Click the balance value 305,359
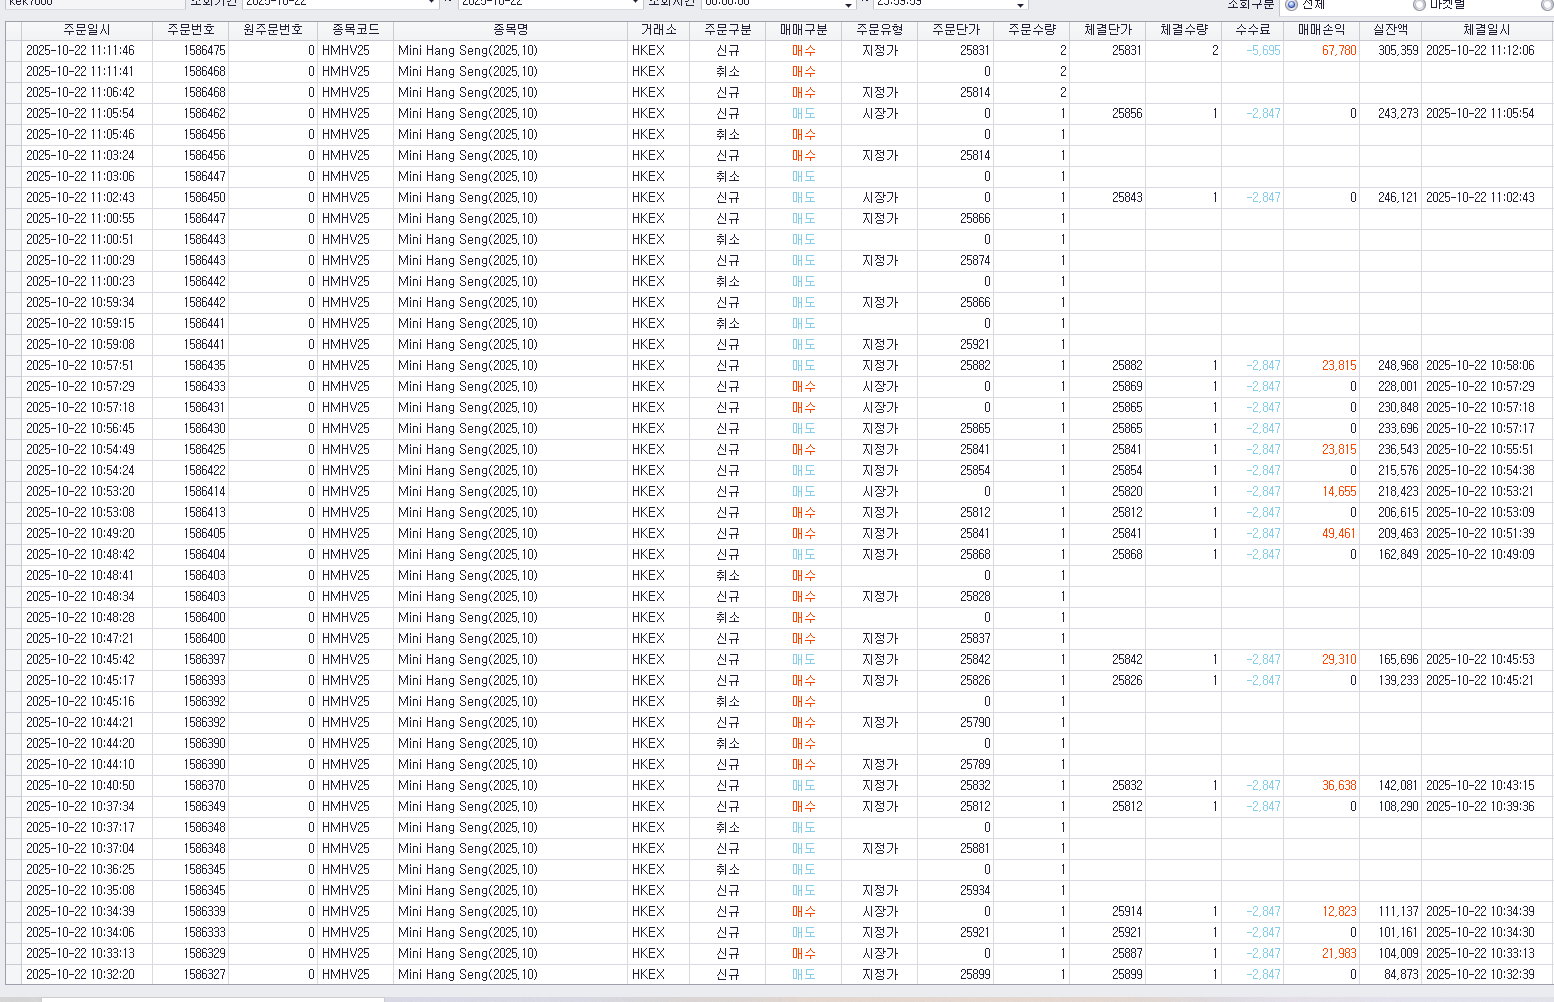Viewport: 1554px width, 1002px height. (x=1398, y=50)
